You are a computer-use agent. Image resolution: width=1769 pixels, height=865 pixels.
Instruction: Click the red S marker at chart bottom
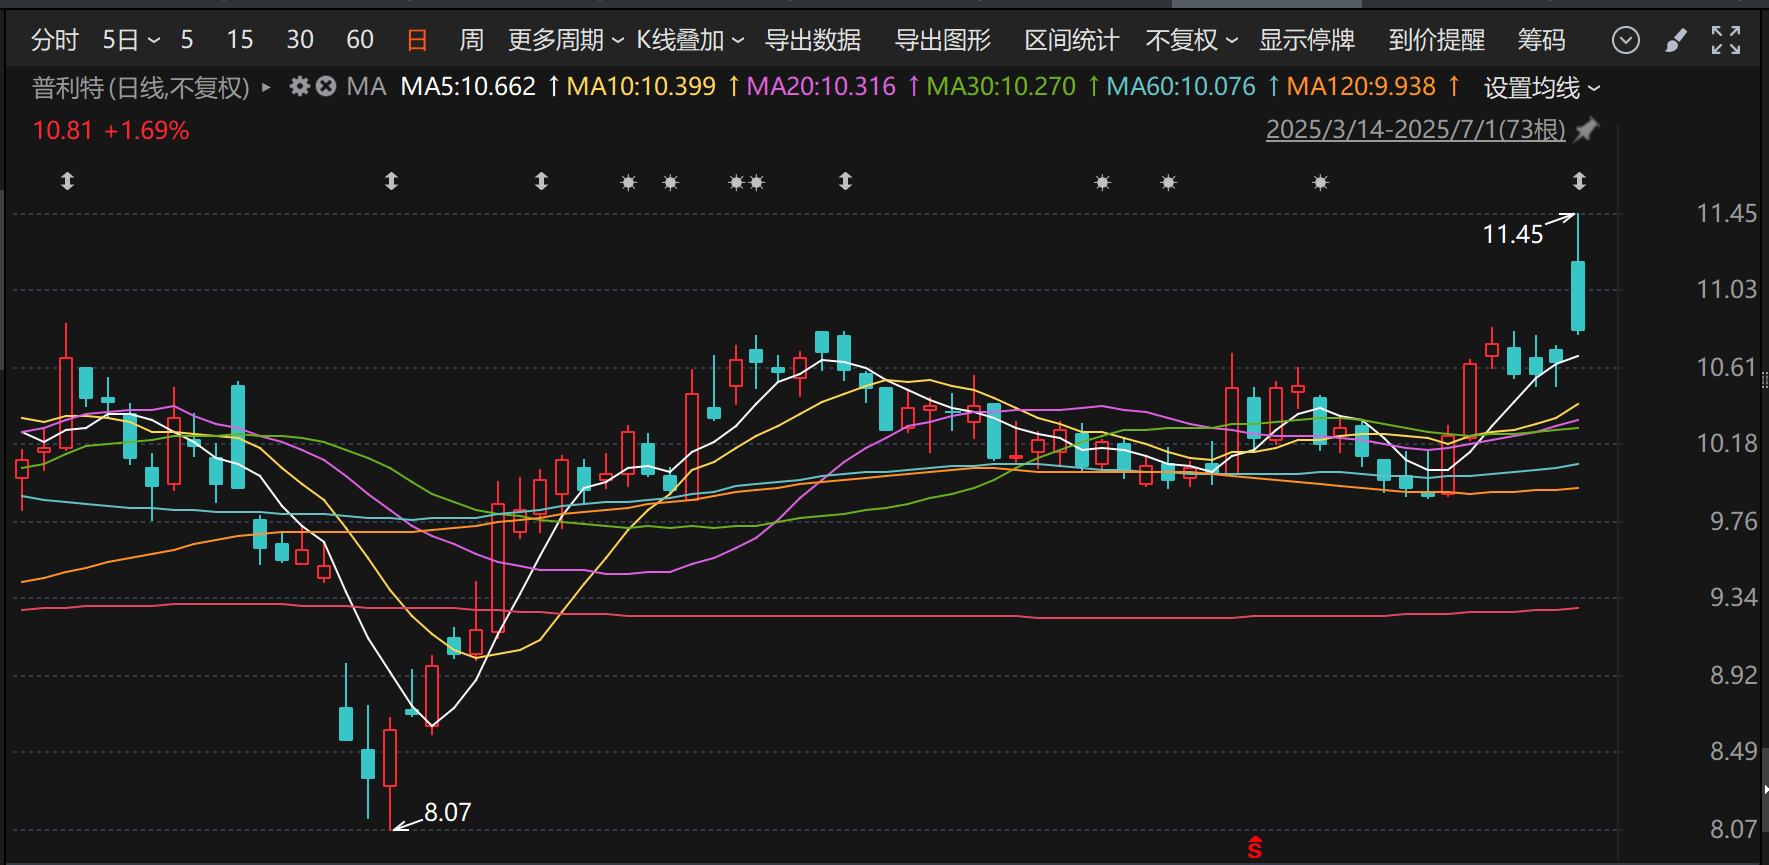(x=1254, y=848)
